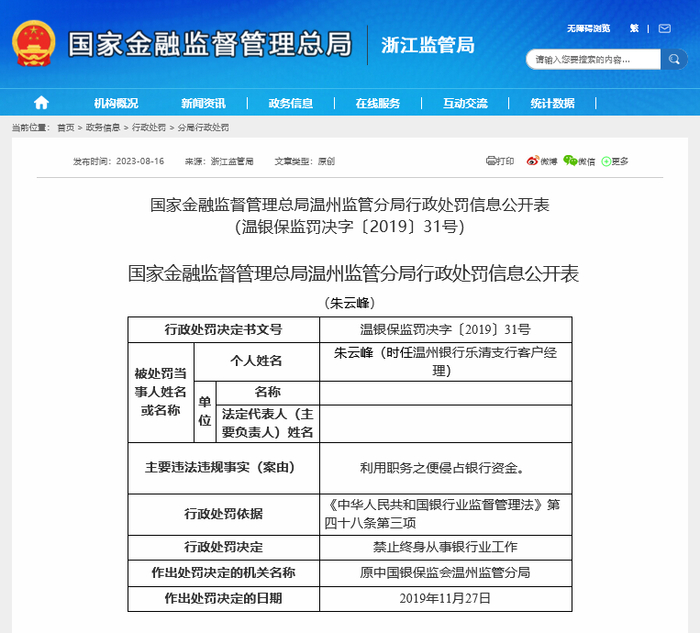Click the 作出处罚决定的机关名称 label
Viewport: 700px width, 633px height.
[x=224, y=573]
